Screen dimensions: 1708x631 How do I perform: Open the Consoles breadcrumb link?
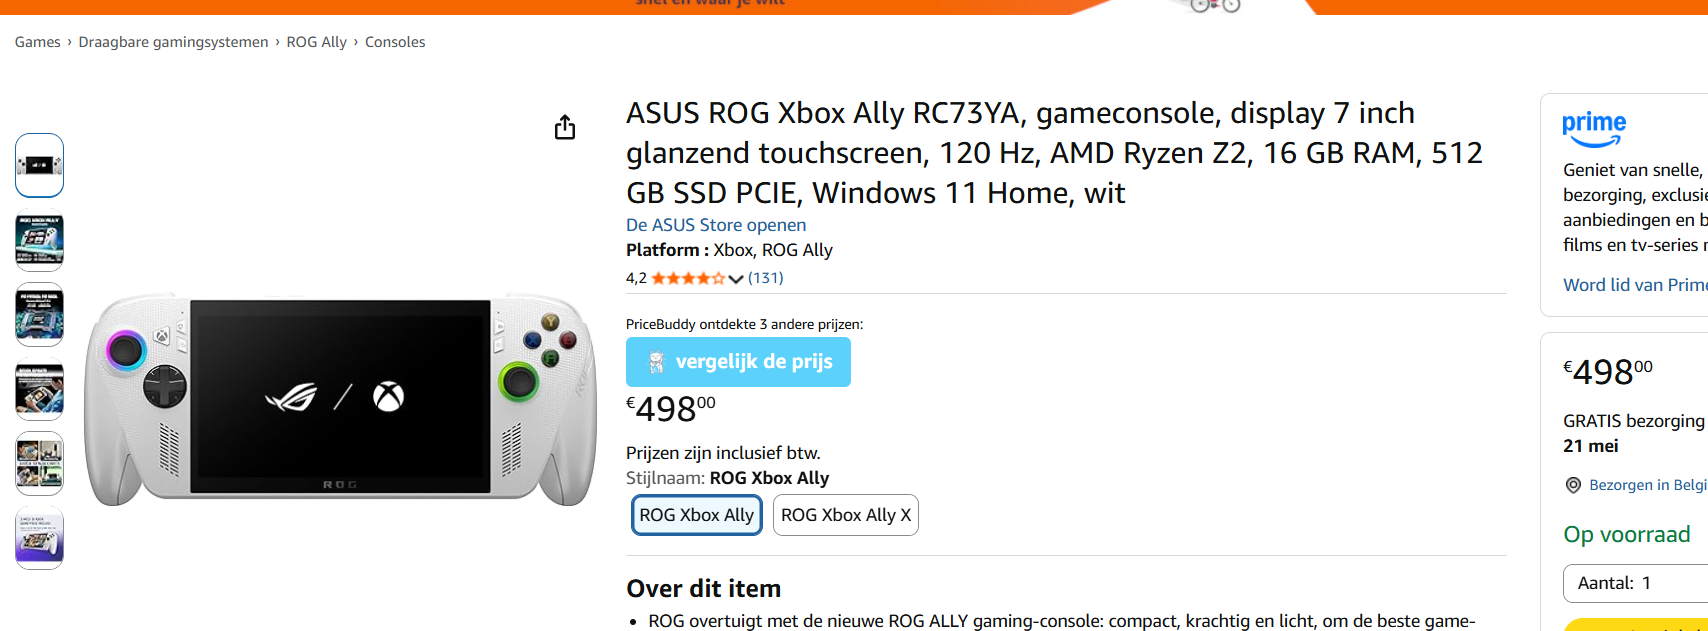coord(395,42)
